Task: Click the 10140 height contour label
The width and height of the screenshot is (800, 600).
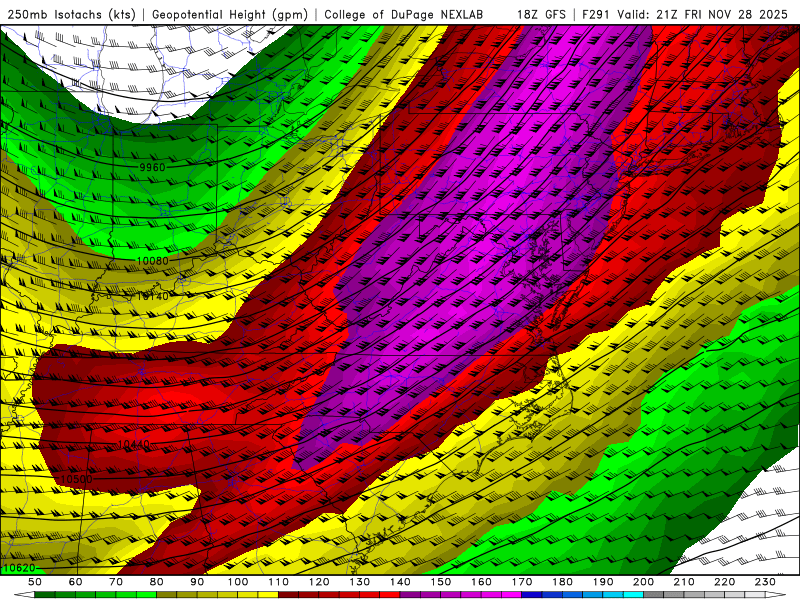Action: 152,296
